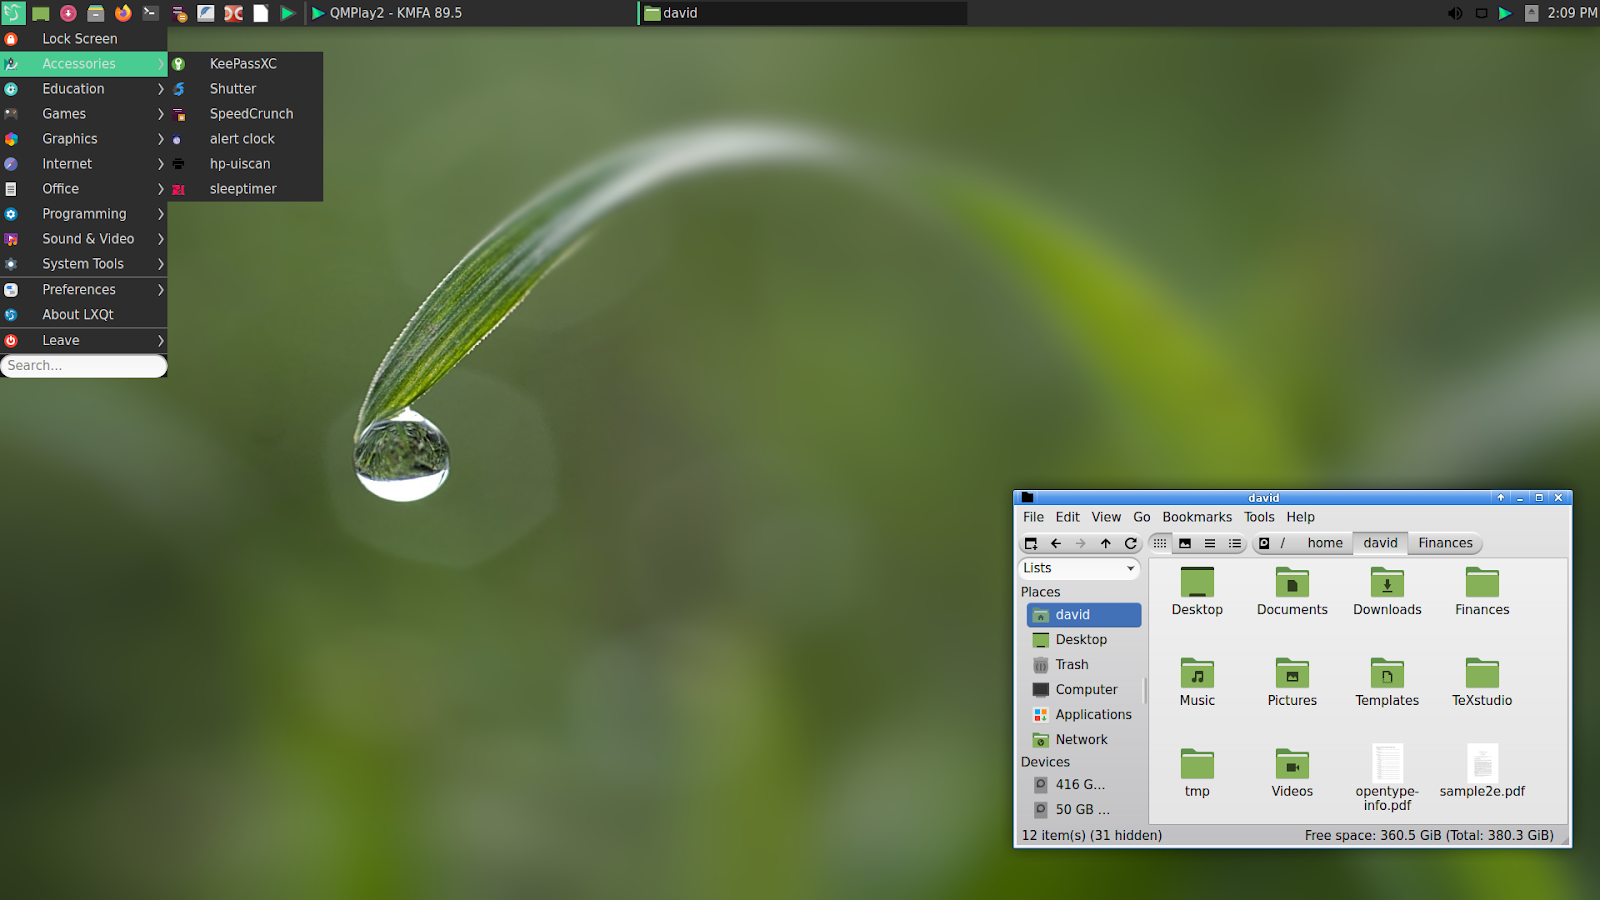
Task: Reload the folder with the refresh icon
Action: (1131, 543)
